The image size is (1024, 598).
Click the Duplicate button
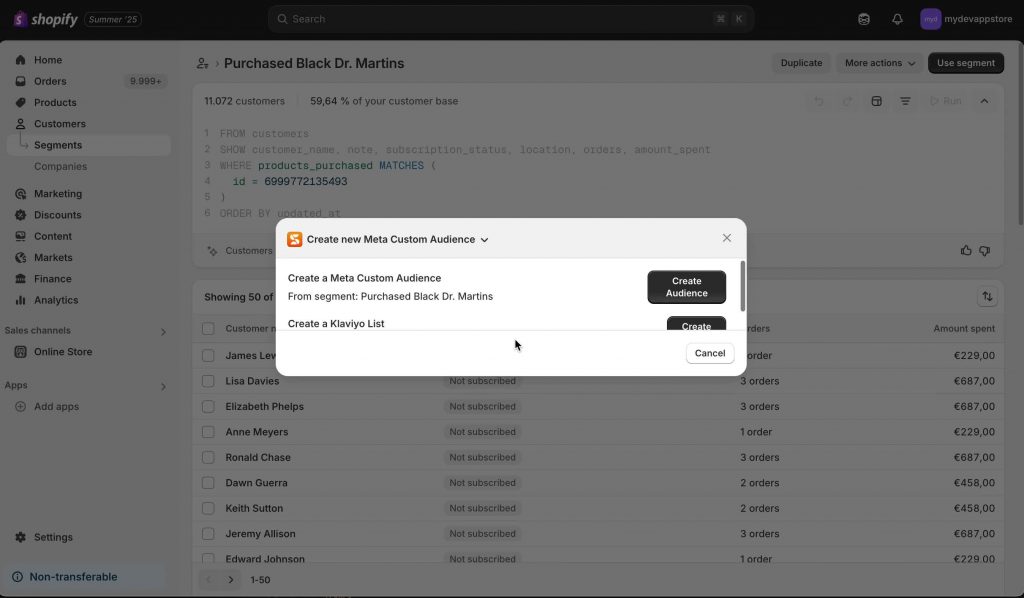801,63
